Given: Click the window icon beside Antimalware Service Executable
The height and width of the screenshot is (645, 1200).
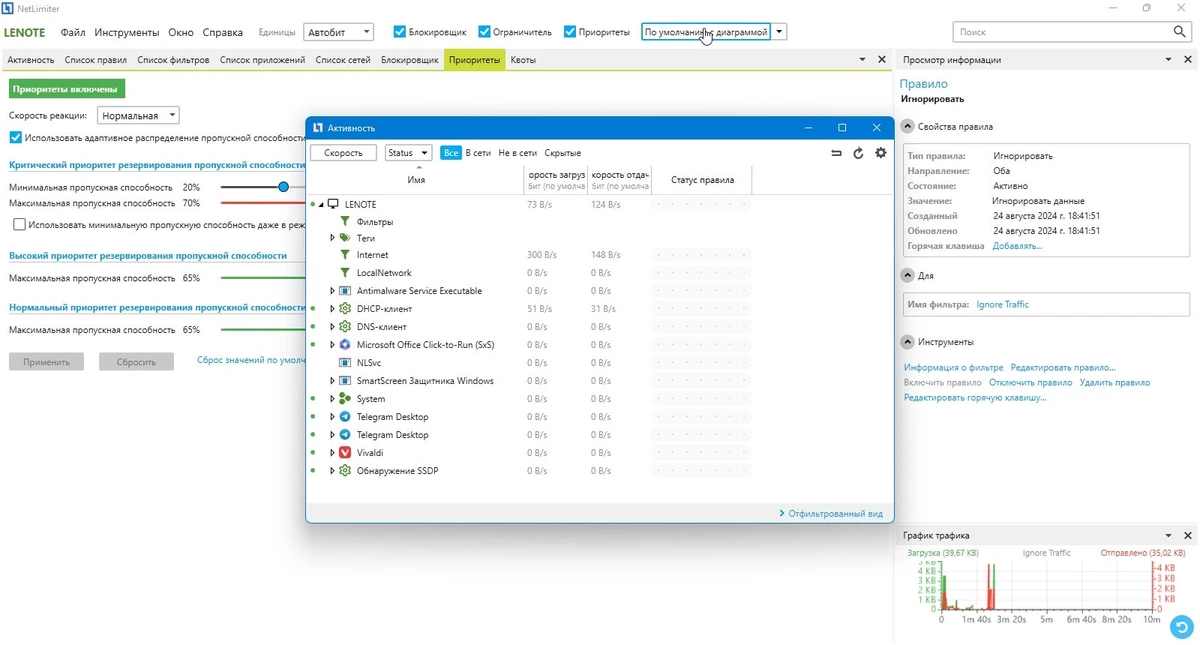Looking at the screenshot, I should tap(345, 291).
